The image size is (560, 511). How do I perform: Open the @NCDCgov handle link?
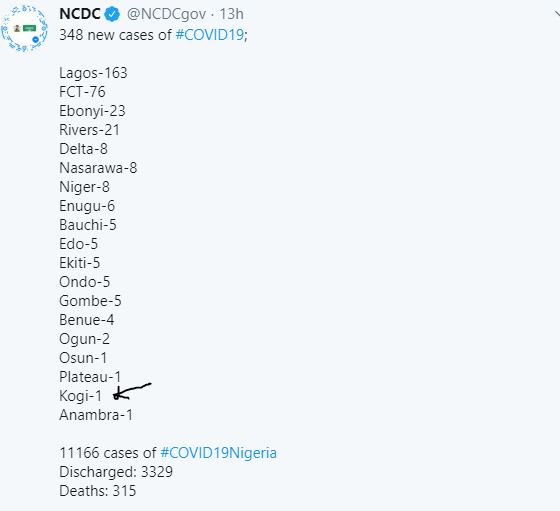click(166, 14)
